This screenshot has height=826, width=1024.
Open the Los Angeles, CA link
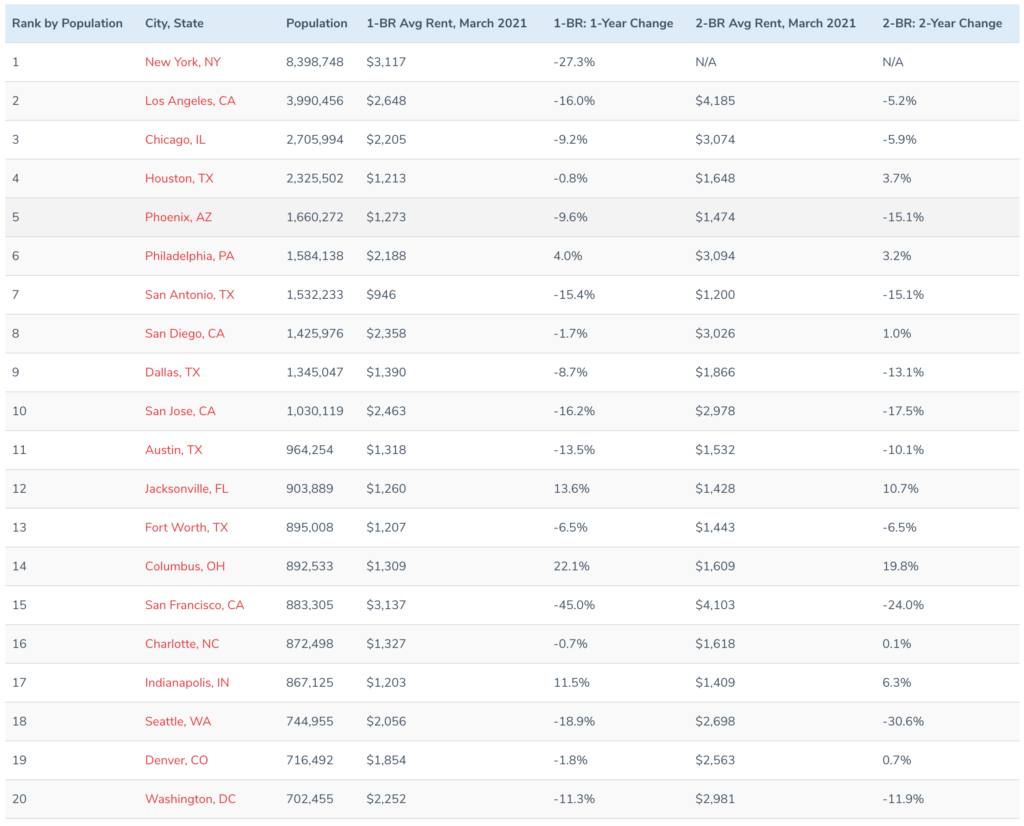190,101
